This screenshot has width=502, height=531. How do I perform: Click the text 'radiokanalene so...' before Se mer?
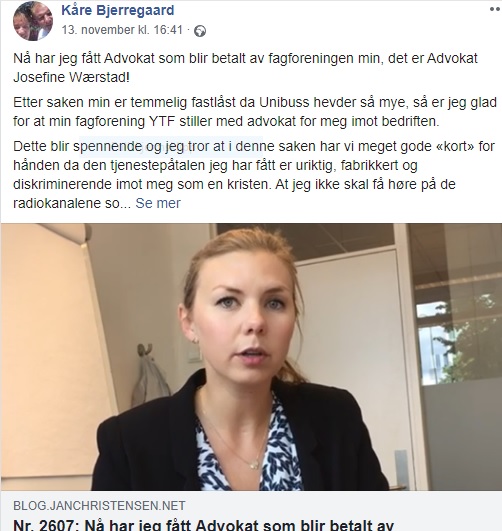(x=72, y=203)
